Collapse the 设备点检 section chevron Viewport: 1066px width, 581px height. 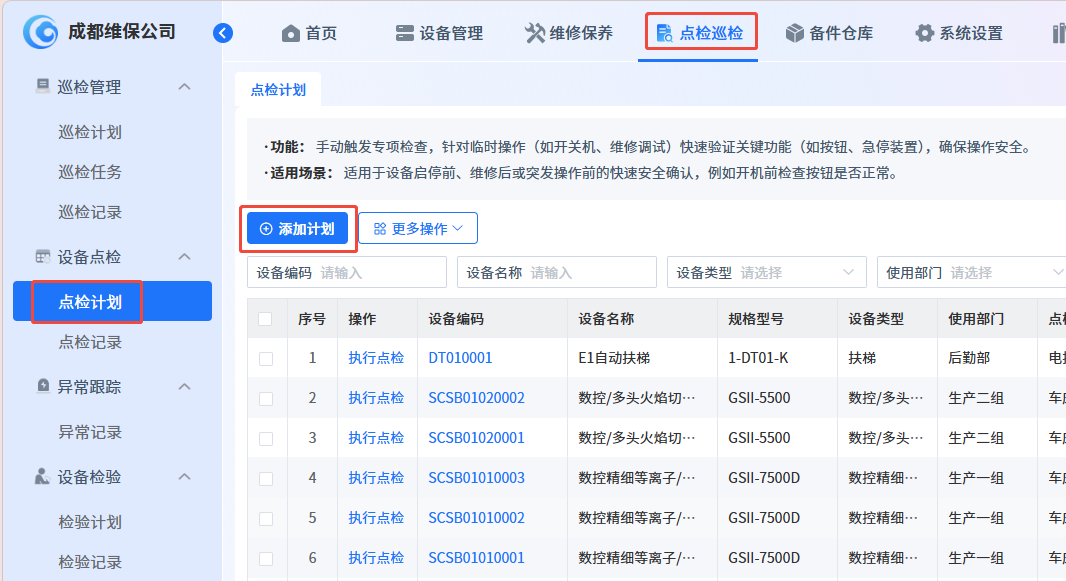click(184, 257)
